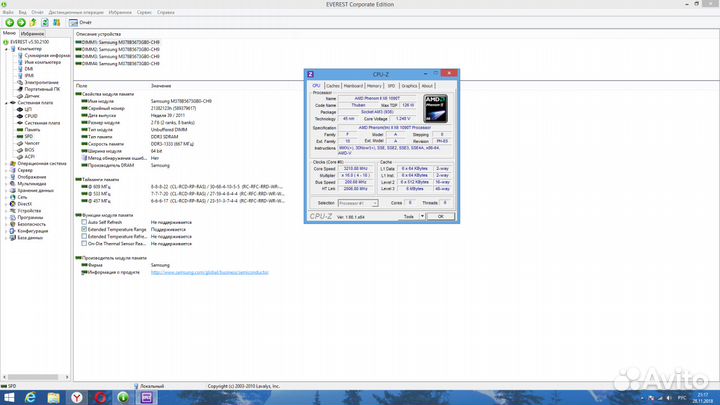720x405 pixels.
Task: Open the Файл menu
Action: (8, 12)
